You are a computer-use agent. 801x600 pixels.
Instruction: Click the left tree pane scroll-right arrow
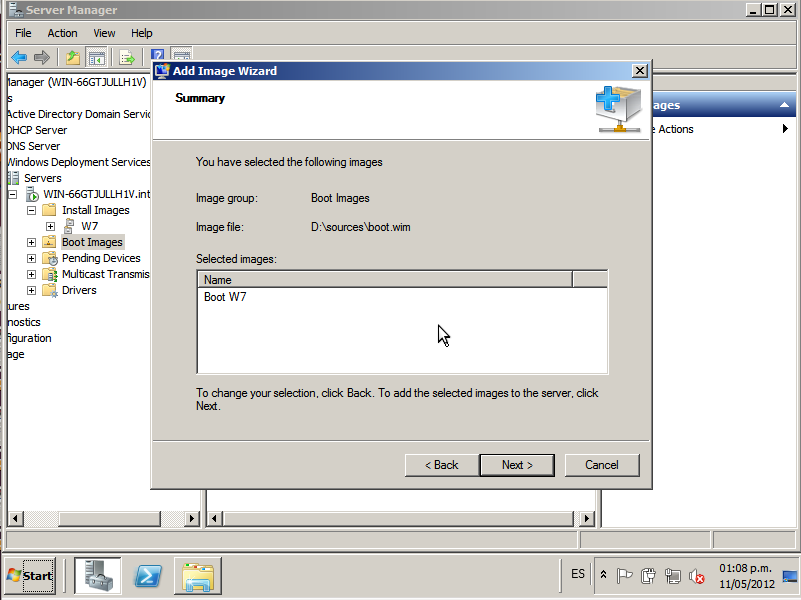click(191, 519)
